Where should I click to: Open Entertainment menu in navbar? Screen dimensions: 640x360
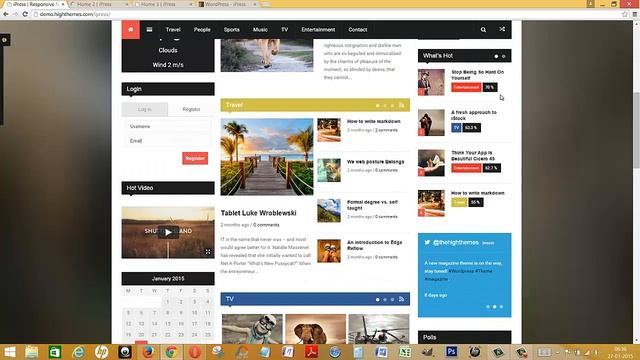coord(318,29)
